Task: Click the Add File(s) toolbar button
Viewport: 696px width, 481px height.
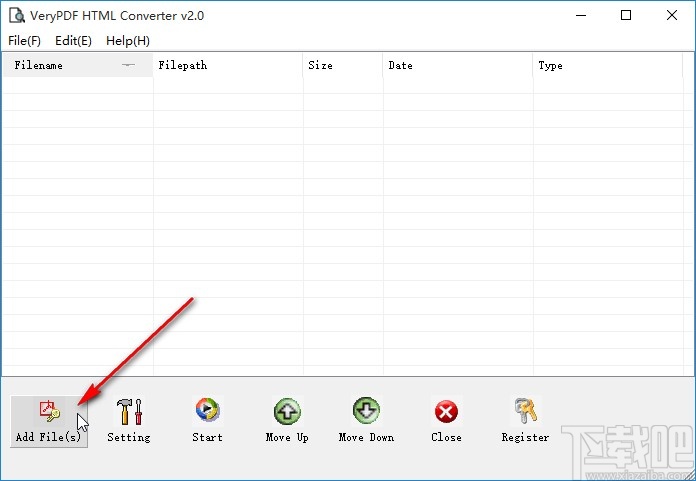Action: pyautogui.click(x=49, y=421)
